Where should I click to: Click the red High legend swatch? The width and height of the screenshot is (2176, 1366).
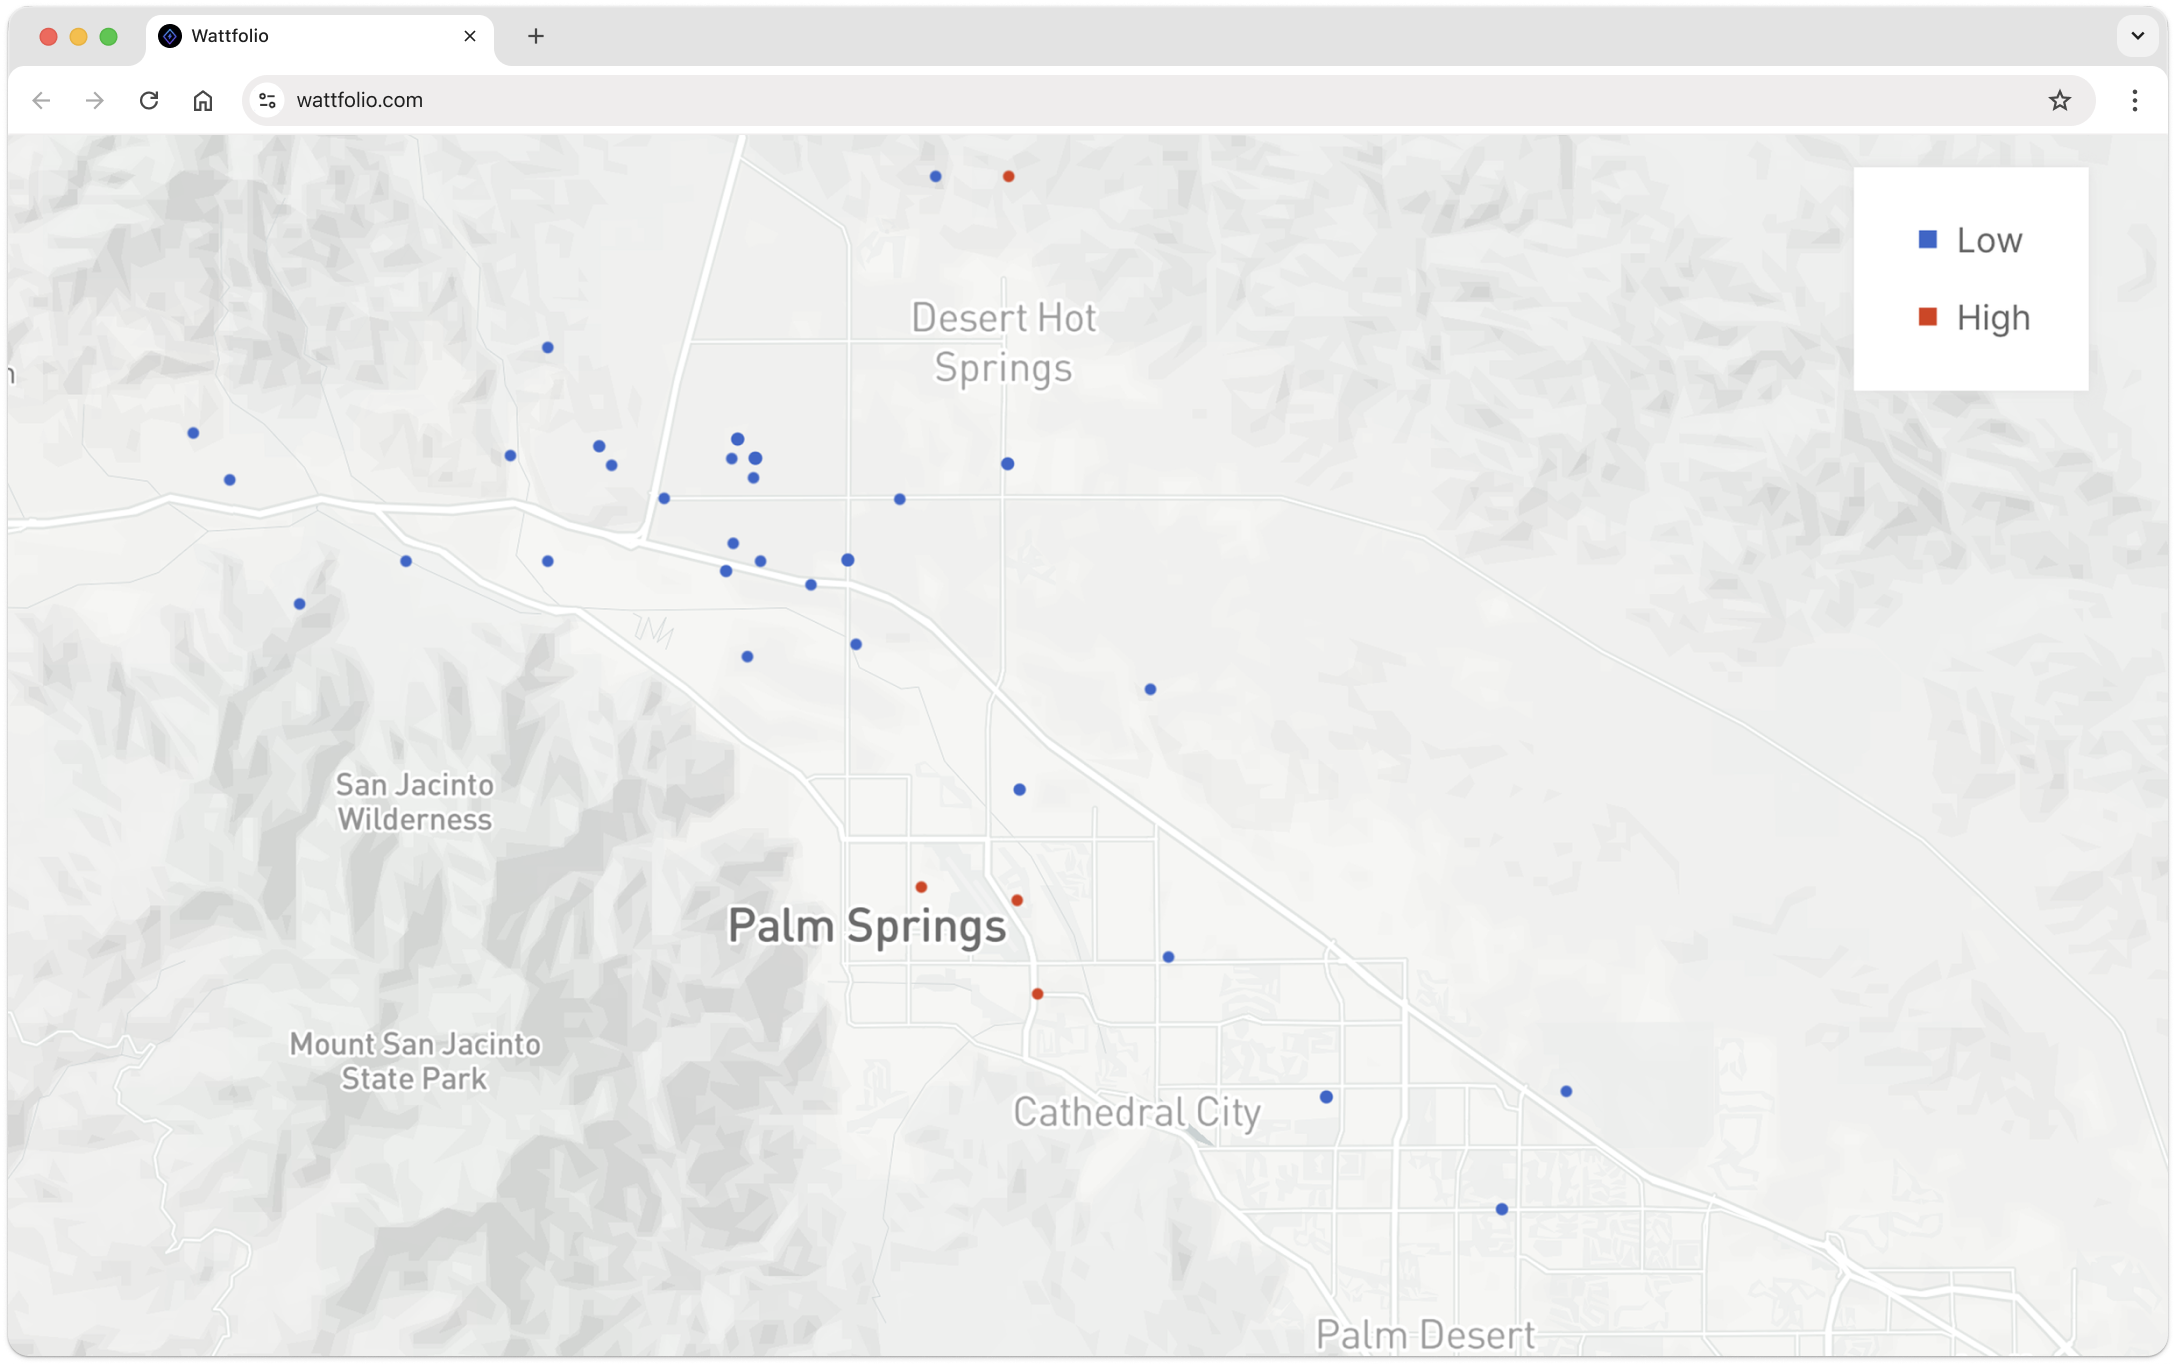click(x=1927, y=317)
